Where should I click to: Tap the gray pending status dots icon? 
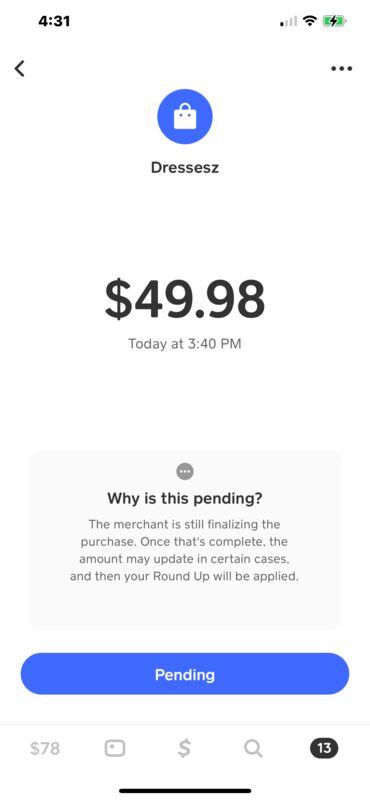click(185, 471)
